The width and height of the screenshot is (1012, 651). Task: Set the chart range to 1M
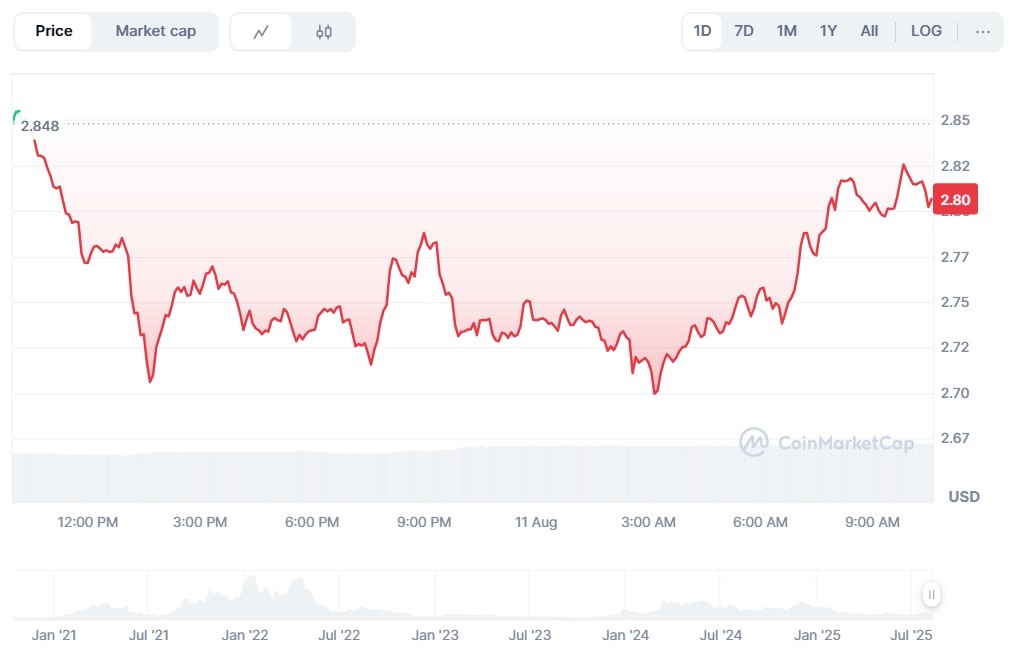(787, 31)
